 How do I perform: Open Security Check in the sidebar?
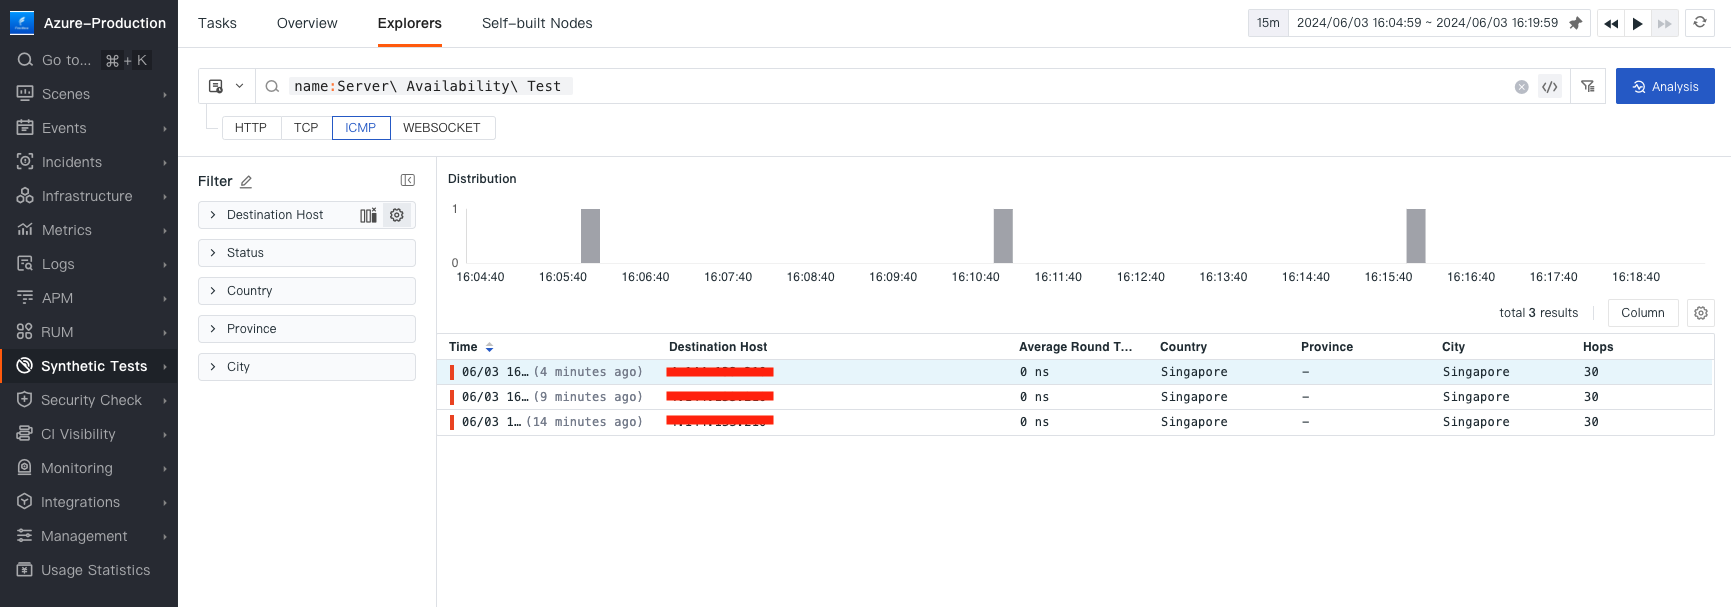[x=89, y=400]
